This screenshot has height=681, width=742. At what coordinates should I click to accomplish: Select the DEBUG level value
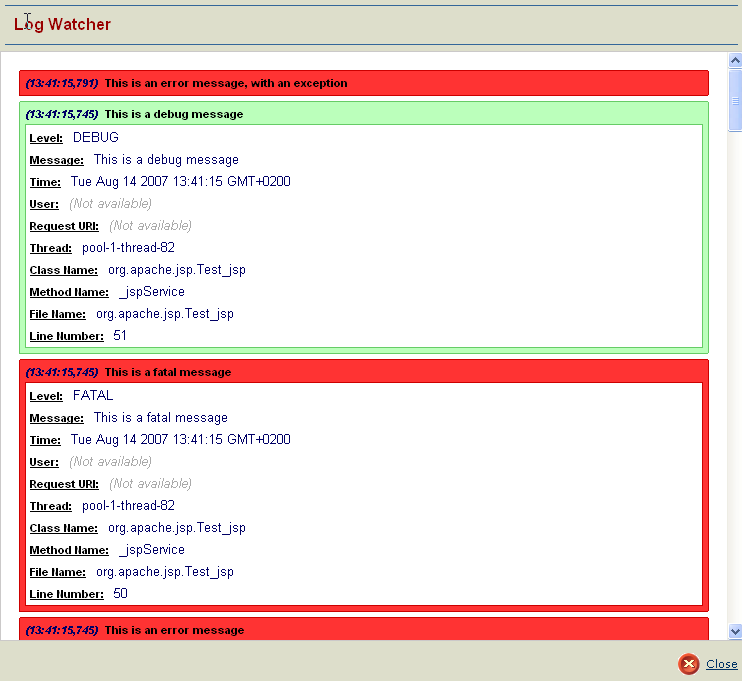click(x=96, y=137)
